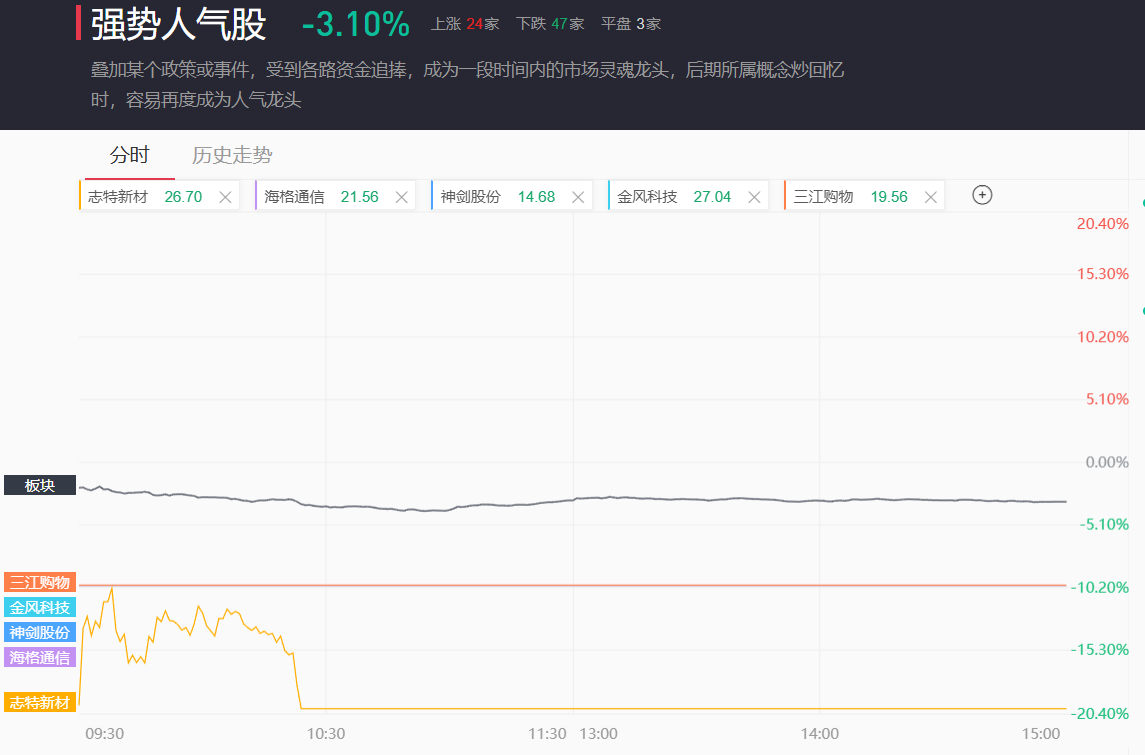This screenshot has height=755, width=1145.
Task: Open the 金风科技 27.04 stock chip
Action: tap(674, 197)
